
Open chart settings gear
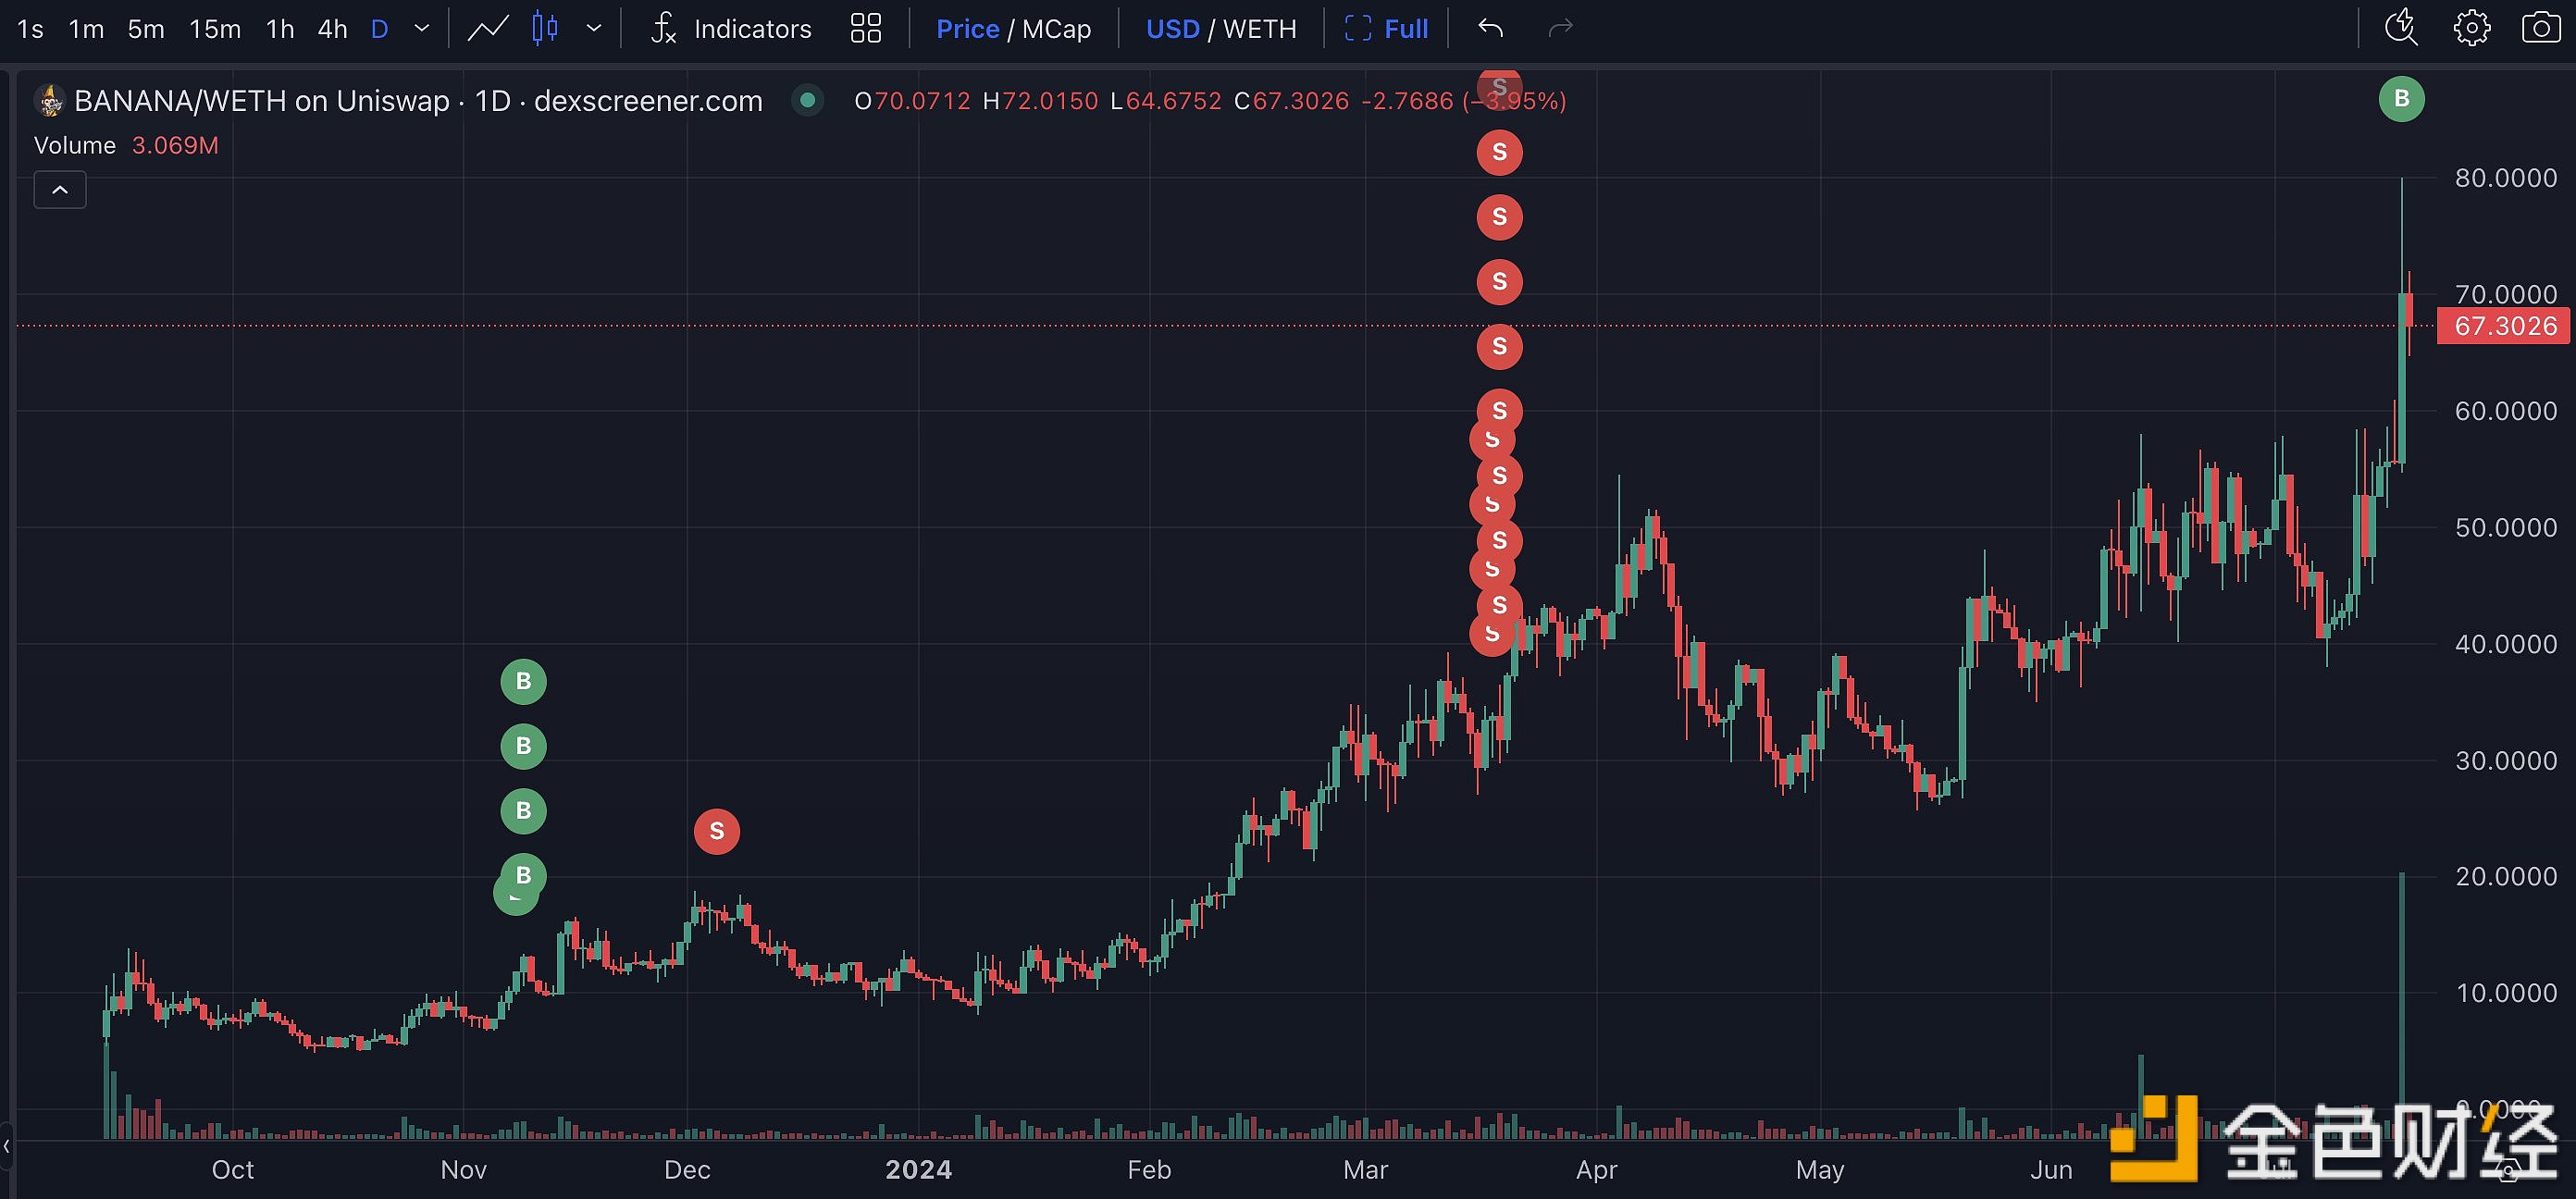click(x=2471, y=28)
